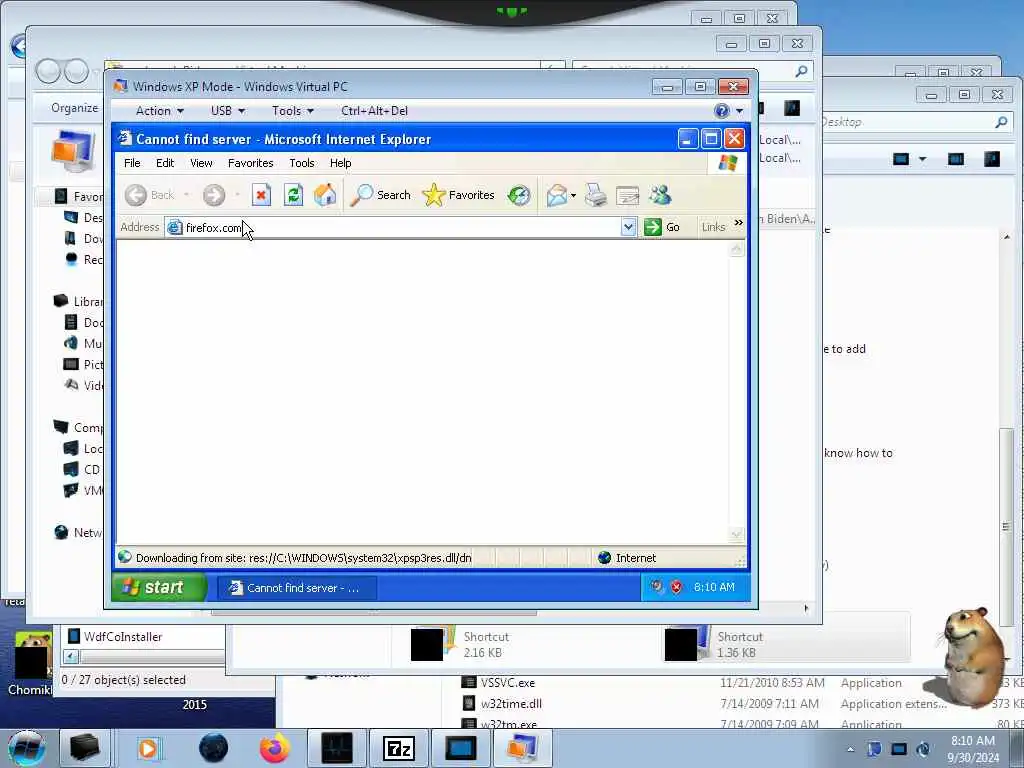Open the IE Edit menu
Viewport: 1024px width, 768px height.
pyautogui.click(x=165, y=163)
